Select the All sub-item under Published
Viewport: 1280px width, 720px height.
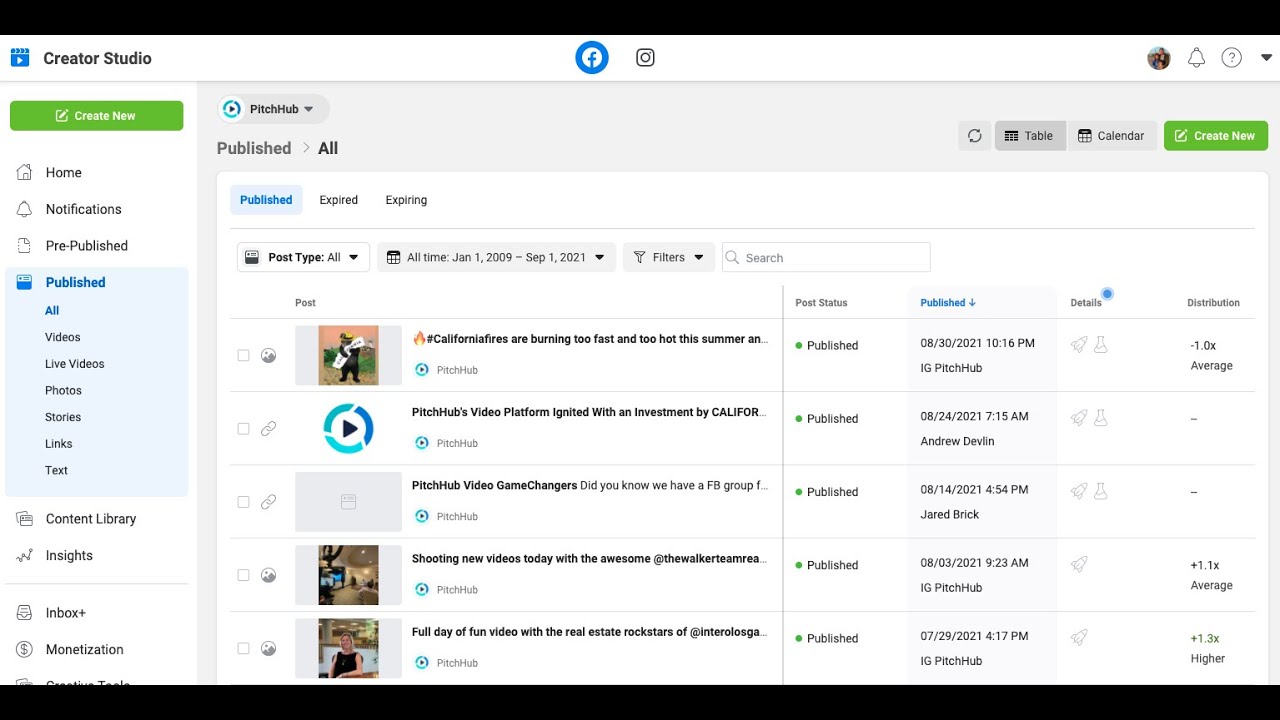pos(52,311)
